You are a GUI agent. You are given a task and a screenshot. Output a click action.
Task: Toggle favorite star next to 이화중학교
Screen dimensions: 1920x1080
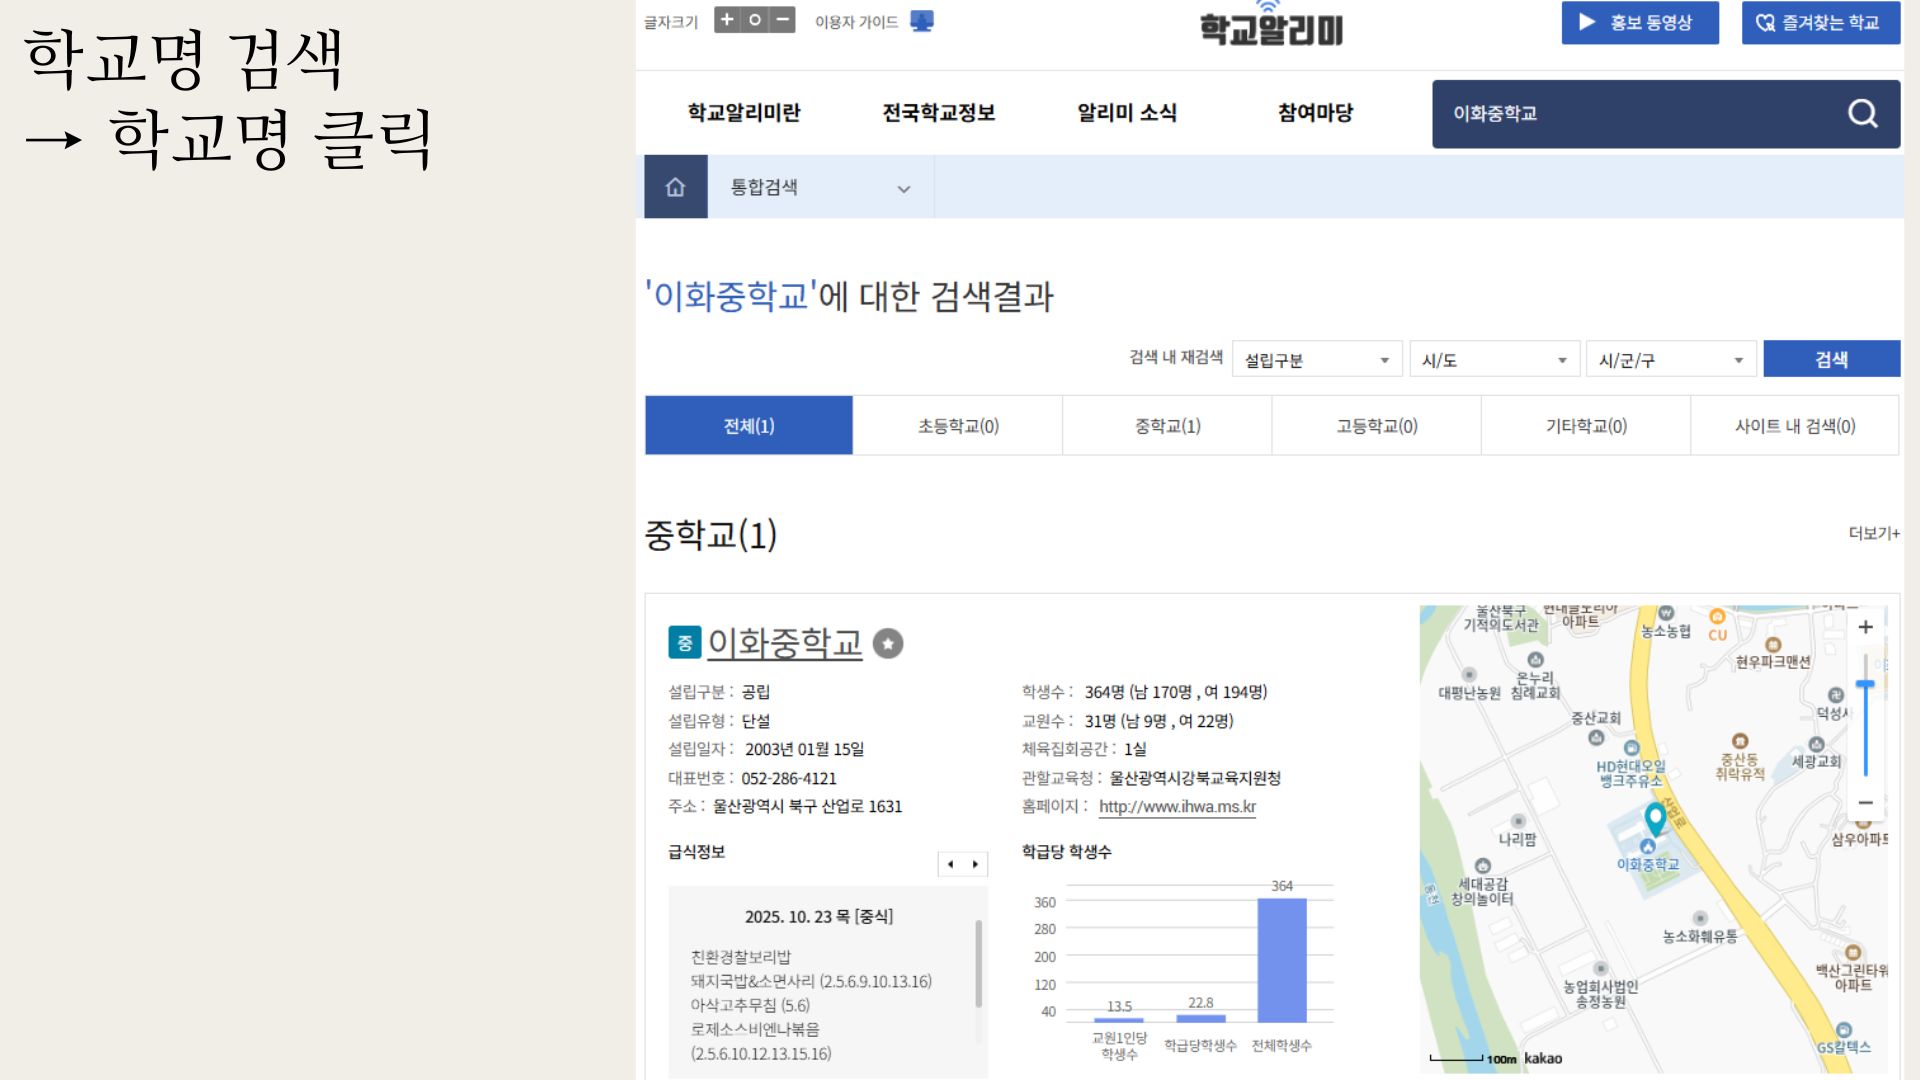tap(887, 643)
